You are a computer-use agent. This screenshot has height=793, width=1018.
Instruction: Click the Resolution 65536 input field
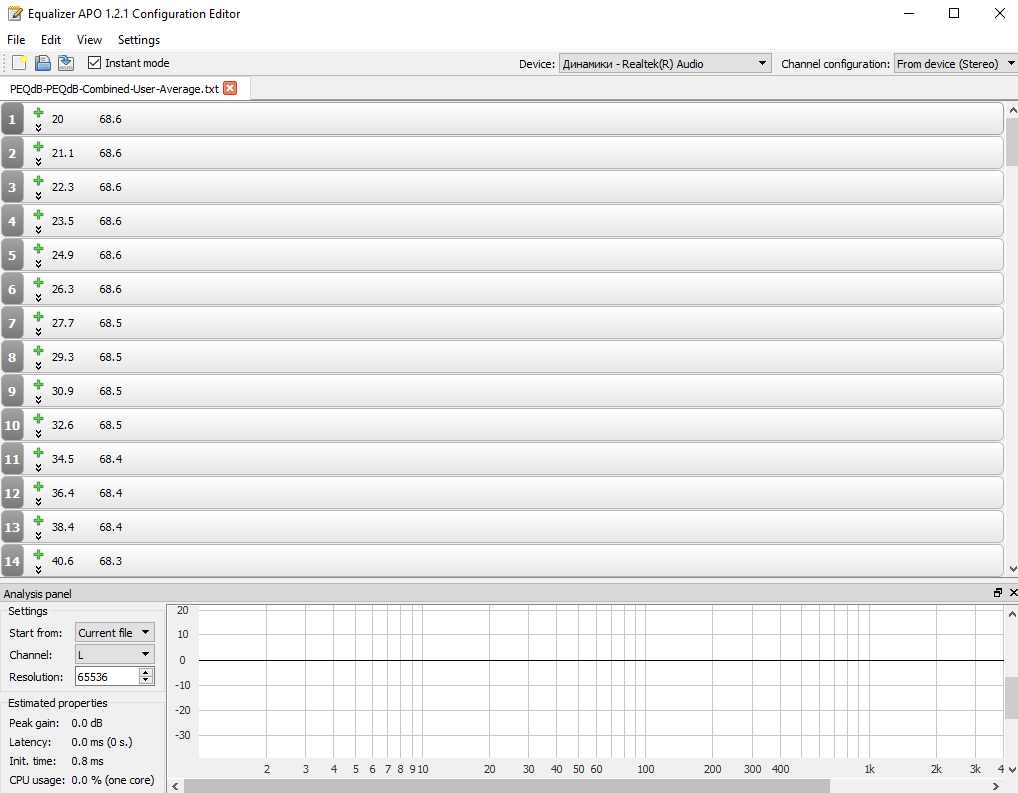pos(107,677)
